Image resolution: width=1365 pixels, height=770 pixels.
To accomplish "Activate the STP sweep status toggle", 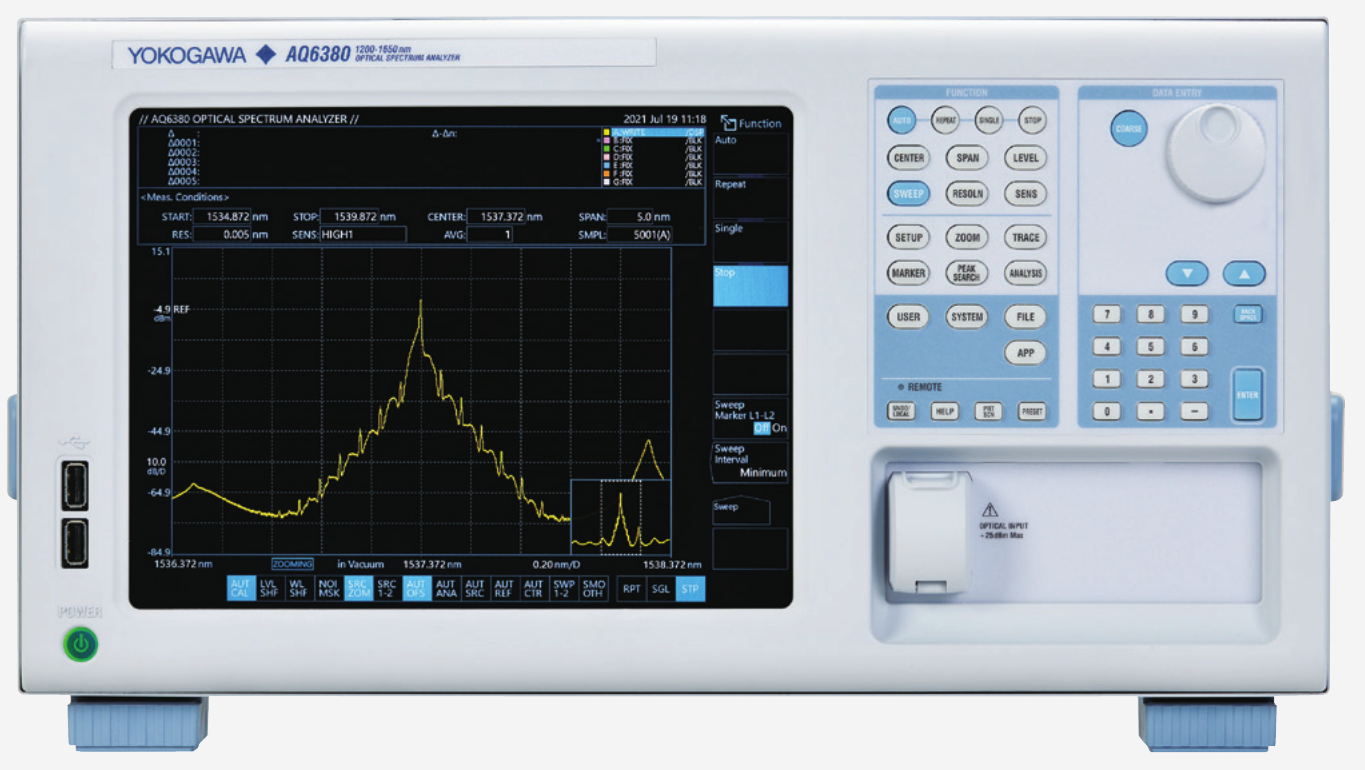I will tap(690, 589).
